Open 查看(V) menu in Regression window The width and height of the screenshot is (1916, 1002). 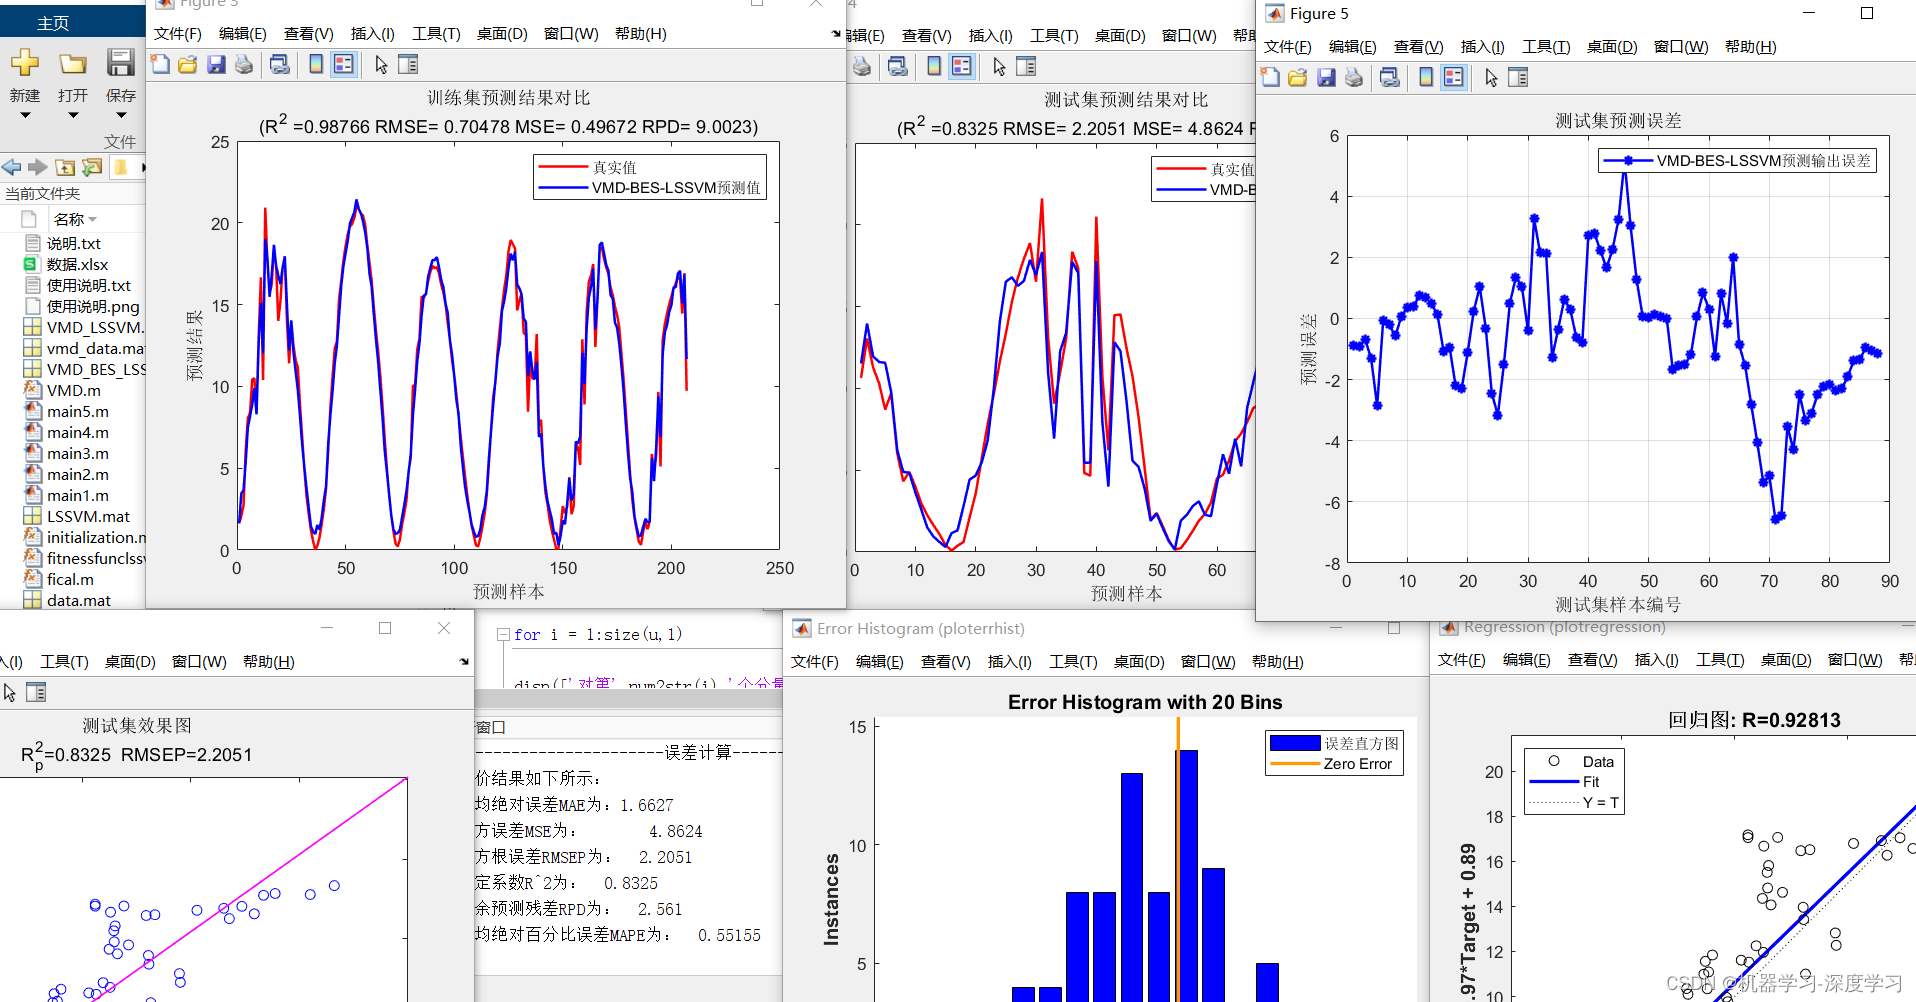point(1592,660)
